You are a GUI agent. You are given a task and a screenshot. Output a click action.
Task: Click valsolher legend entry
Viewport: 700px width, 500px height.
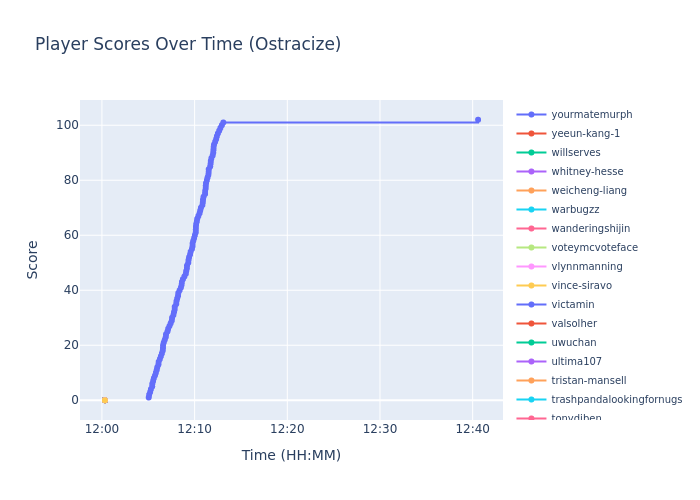point(574,324)
